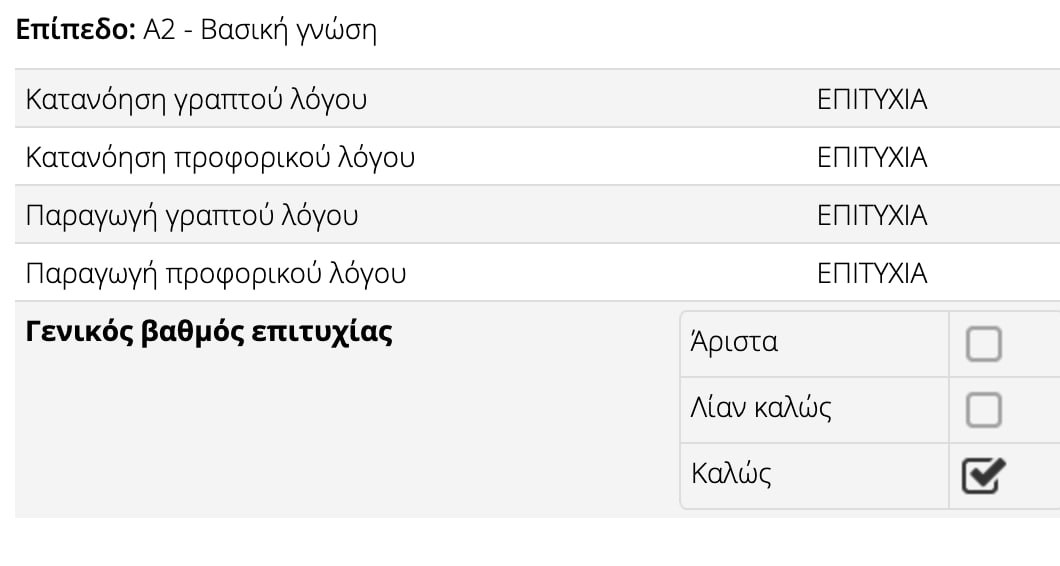Click ΕΠΙΤΥΧΙΑ result for Κατανόηση προφορικού λόγου
The height and width of the screenshot is (566, 1060).
point(871,158)
